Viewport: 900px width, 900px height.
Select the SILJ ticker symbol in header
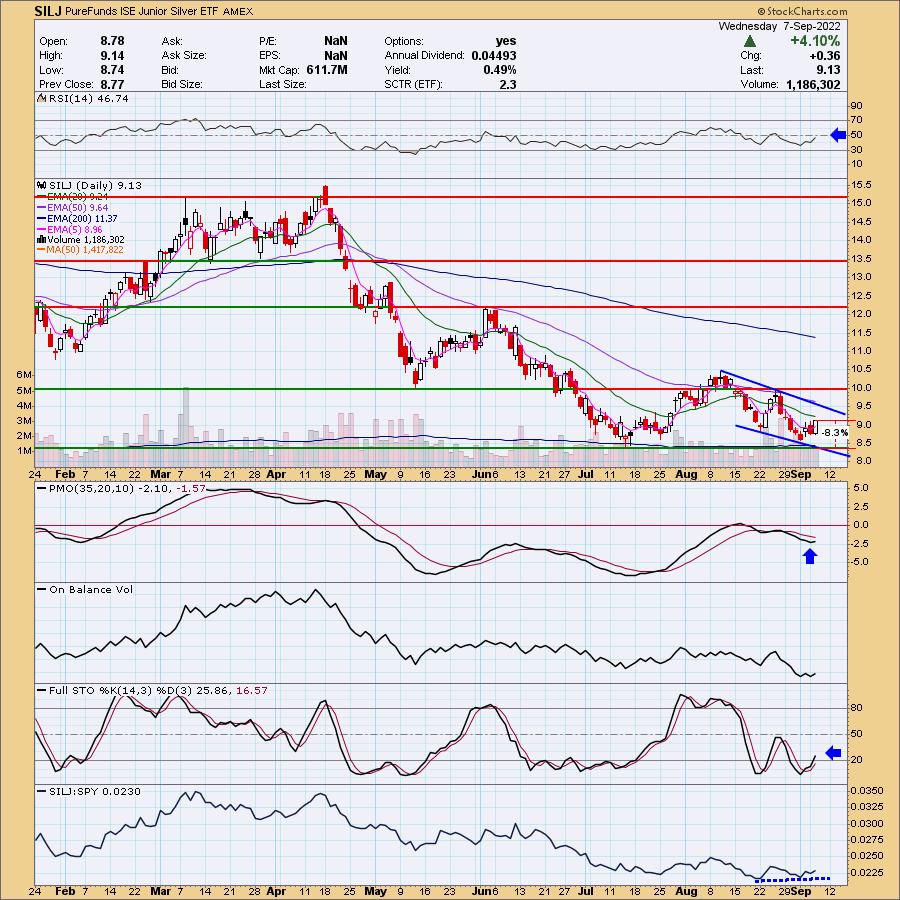49,11
